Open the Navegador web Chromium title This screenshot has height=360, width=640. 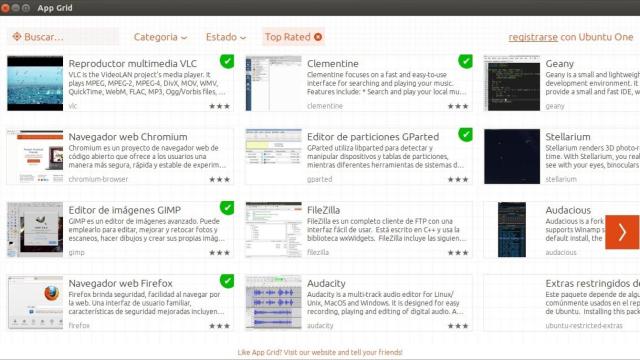click(128, 137)
